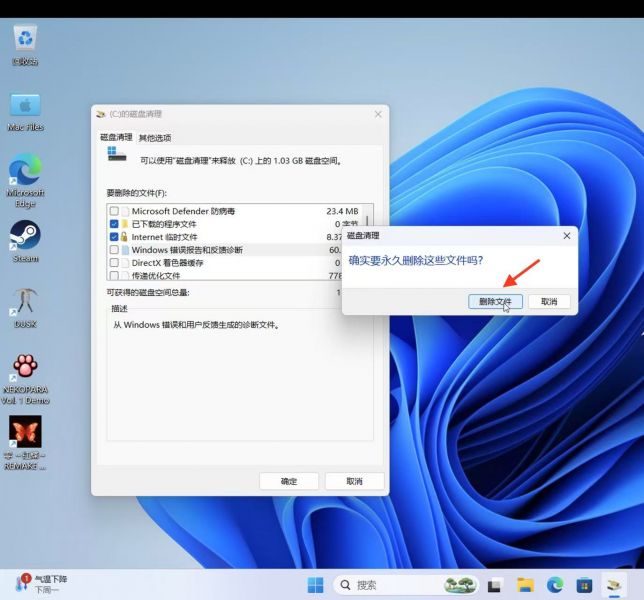Open Microsoft Store from the taskbar

[x=584, y=585]
